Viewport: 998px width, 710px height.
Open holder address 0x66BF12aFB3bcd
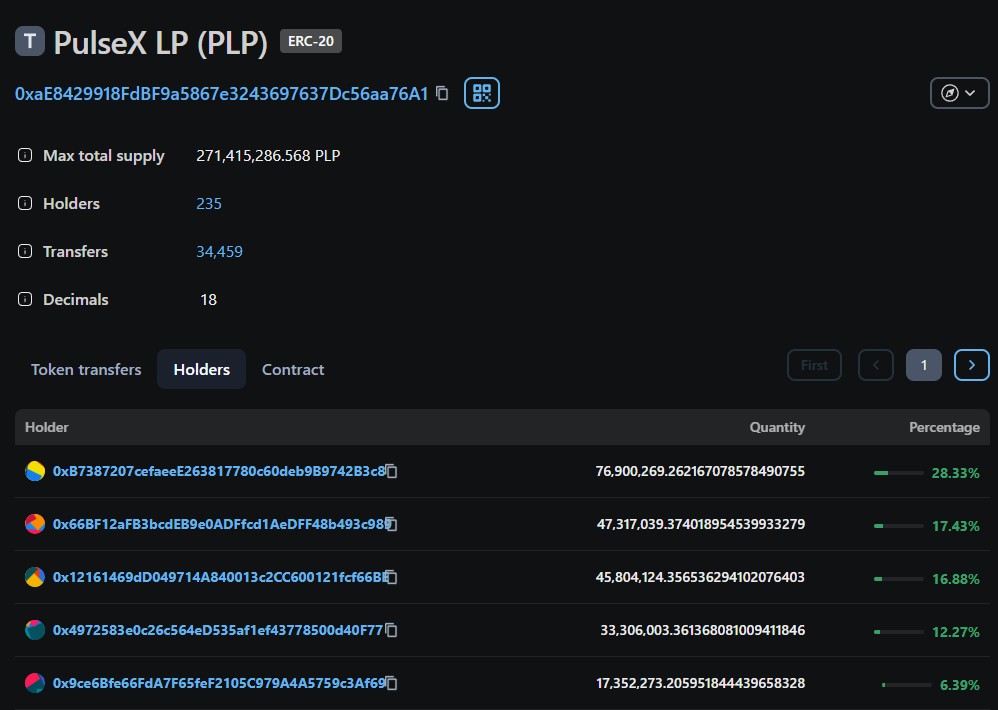pos(221,524)
